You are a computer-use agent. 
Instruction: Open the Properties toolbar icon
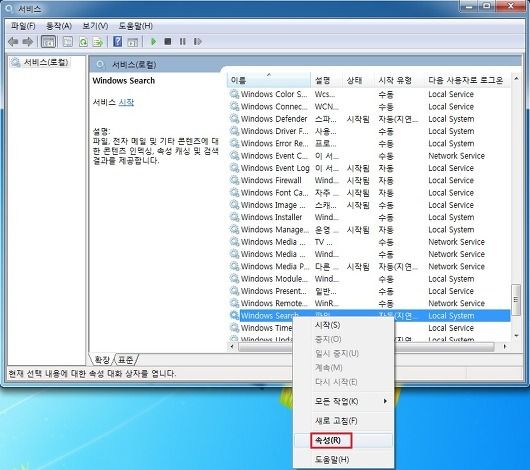[68, 42]
